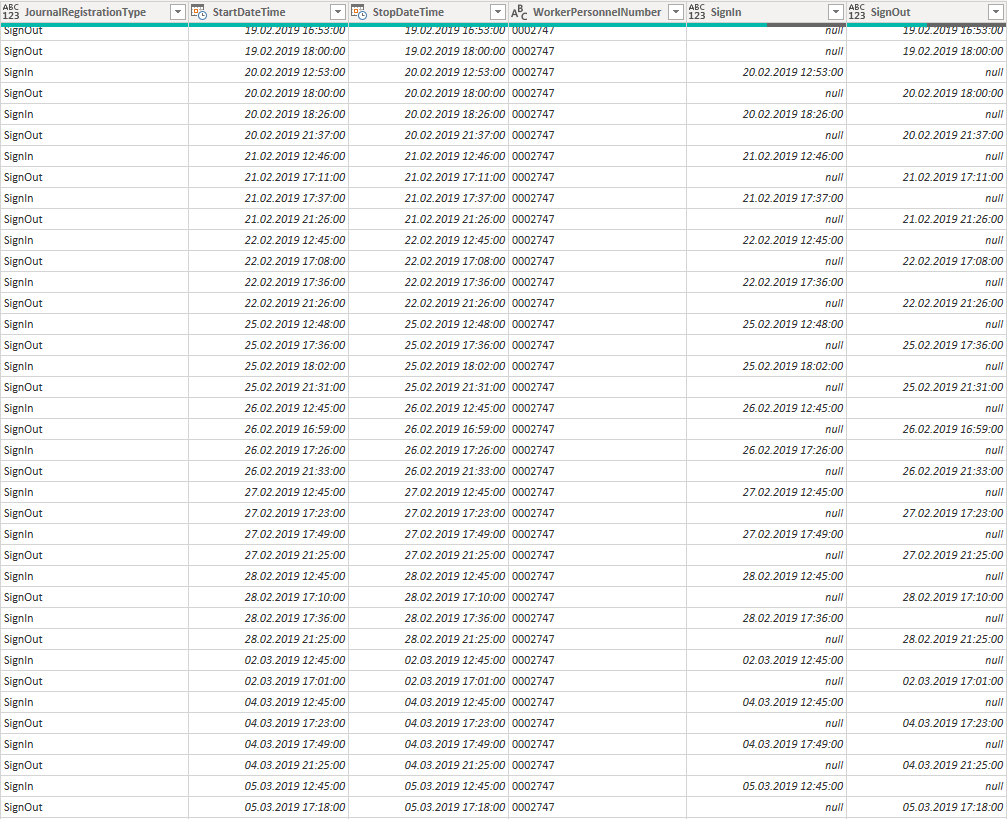This screenshot has width=1007, height=819.
Task: Click 04.03.2019 12:45:00 in StopDateTime column
Action: [x=455, y=702]
